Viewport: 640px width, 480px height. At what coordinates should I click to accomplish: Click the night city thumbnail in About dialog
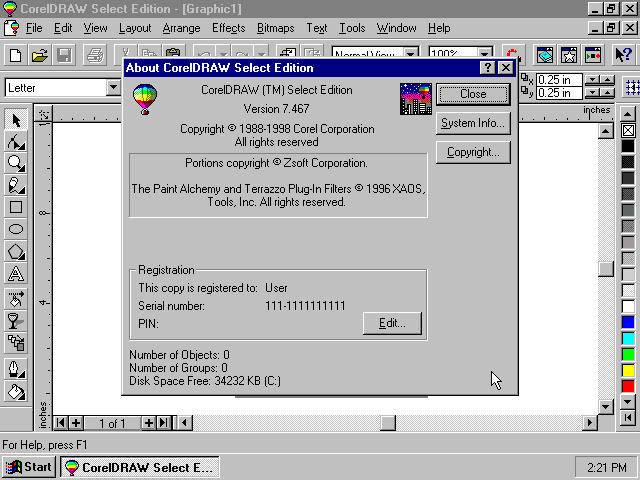[416, 99]
